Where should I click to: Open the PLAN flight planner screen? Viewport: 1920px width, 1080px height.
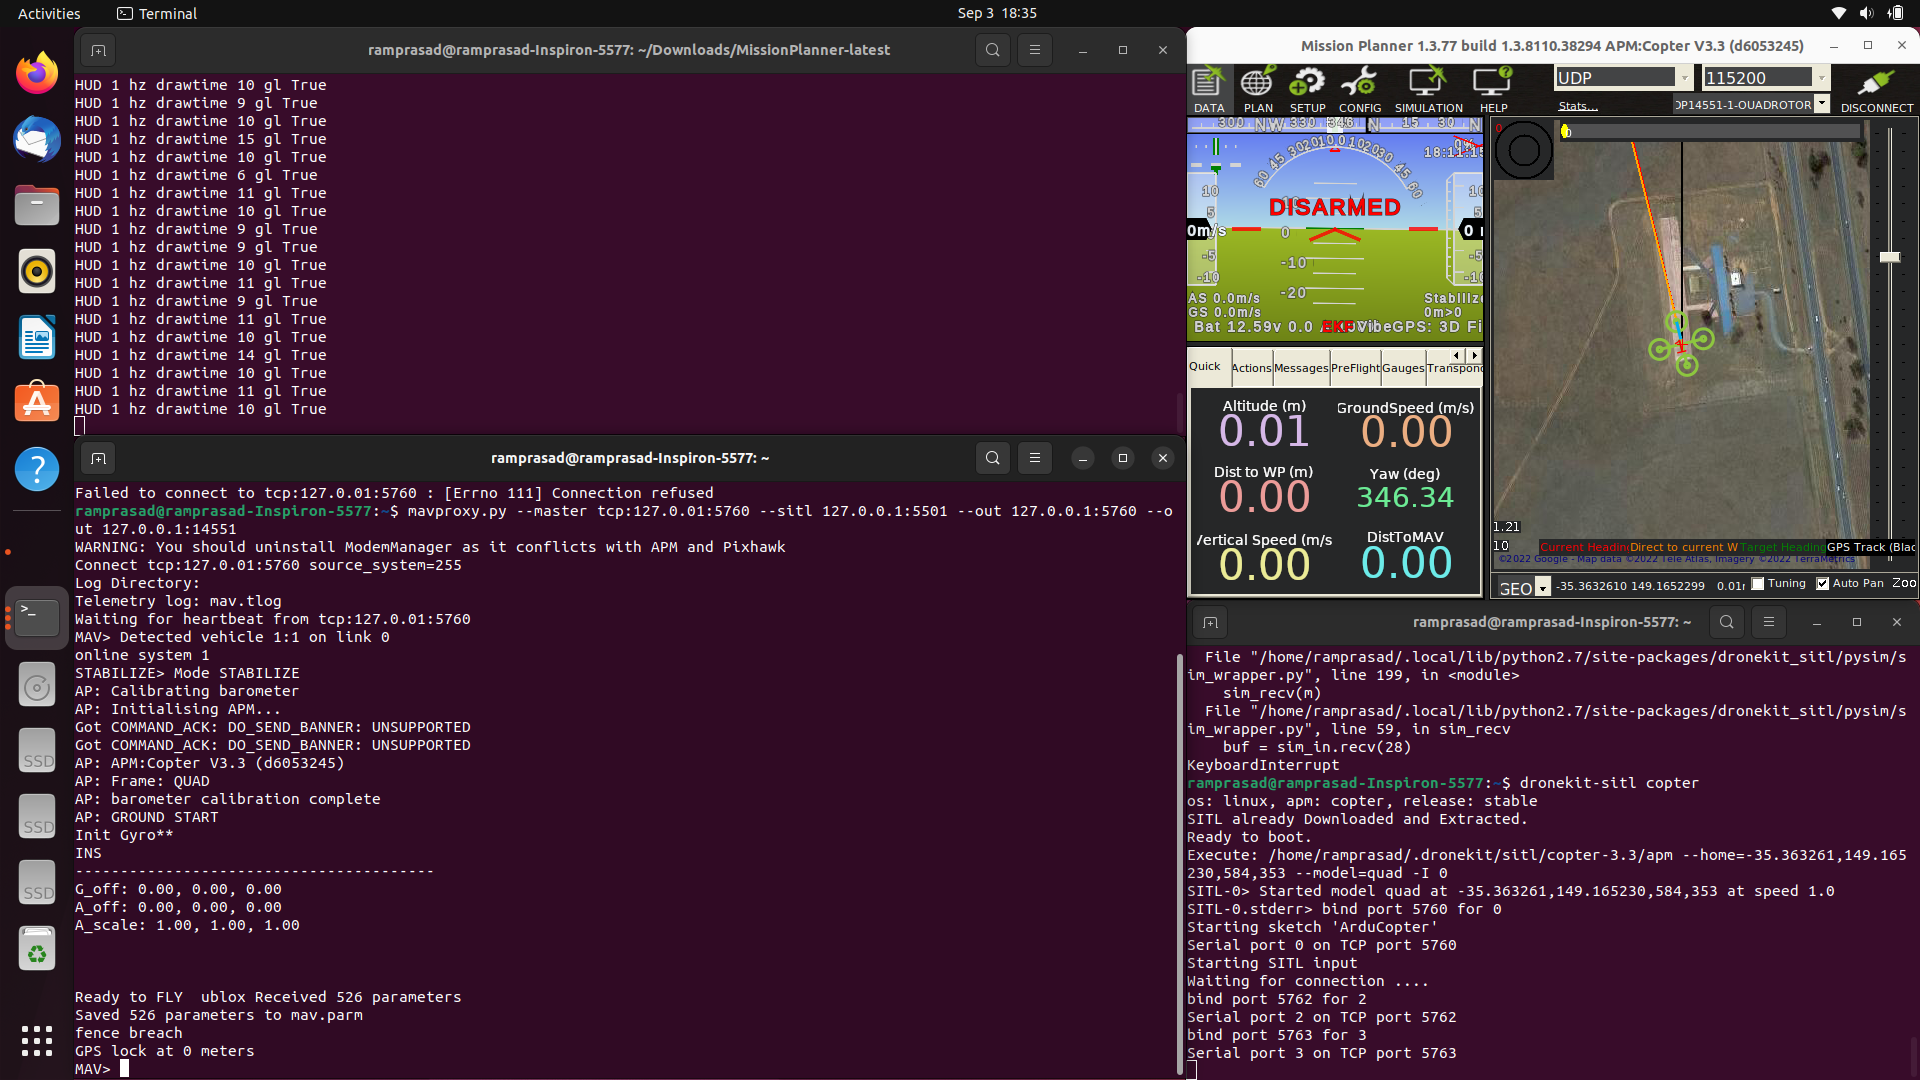pos(1257,90)
